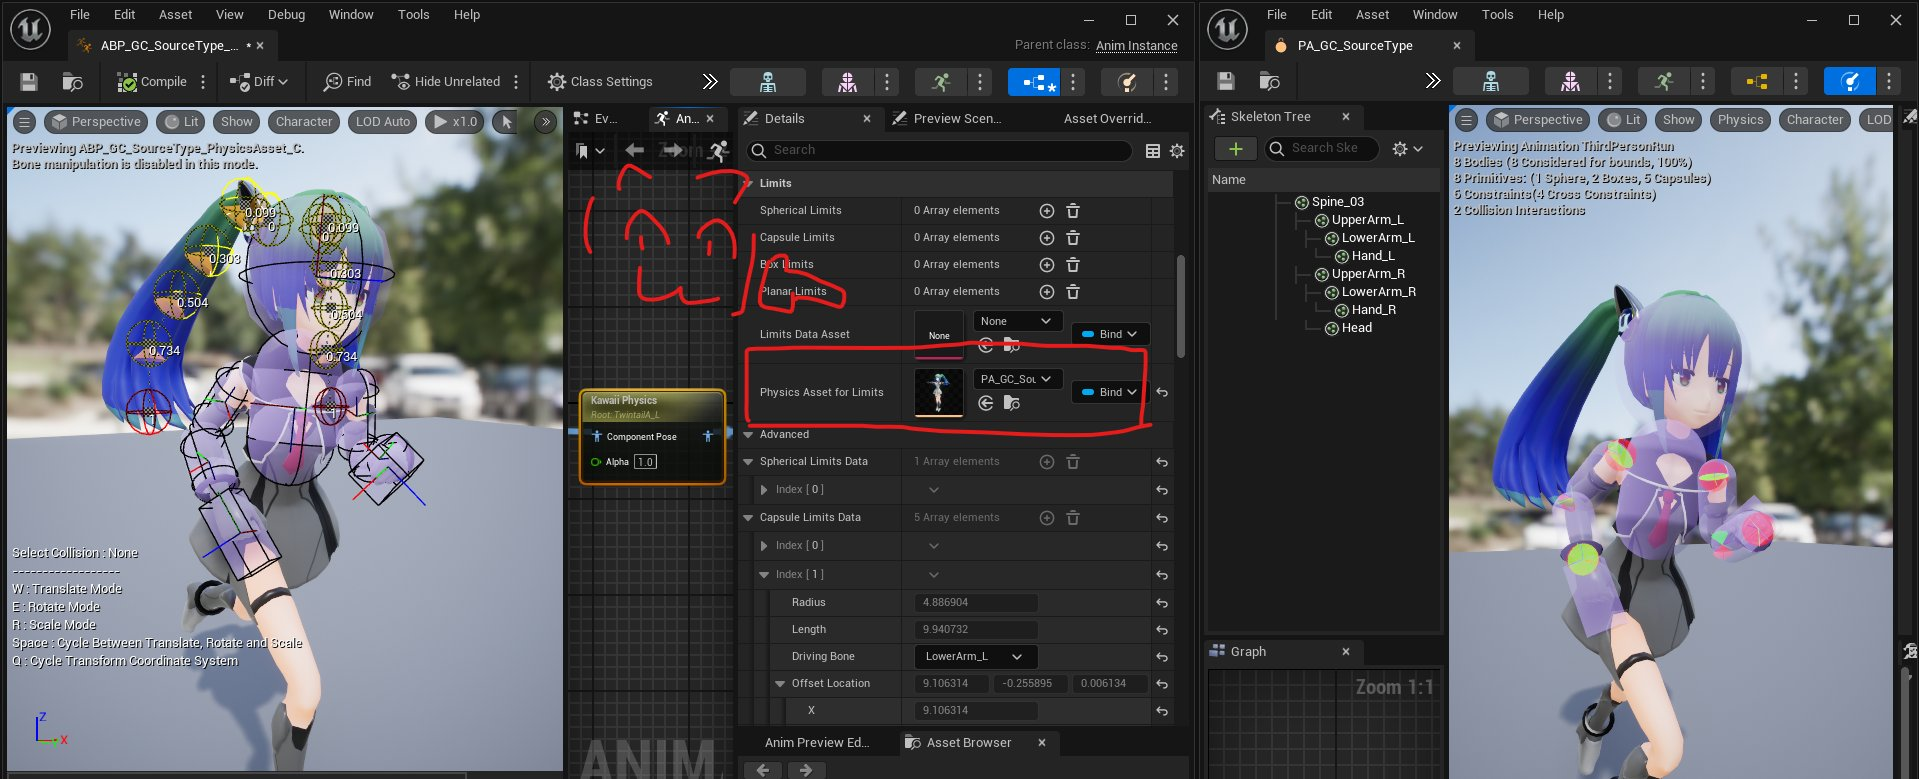Screen dimensions: 1919x779
Task: Click the Details search field
Action: (x=940, y=150)
